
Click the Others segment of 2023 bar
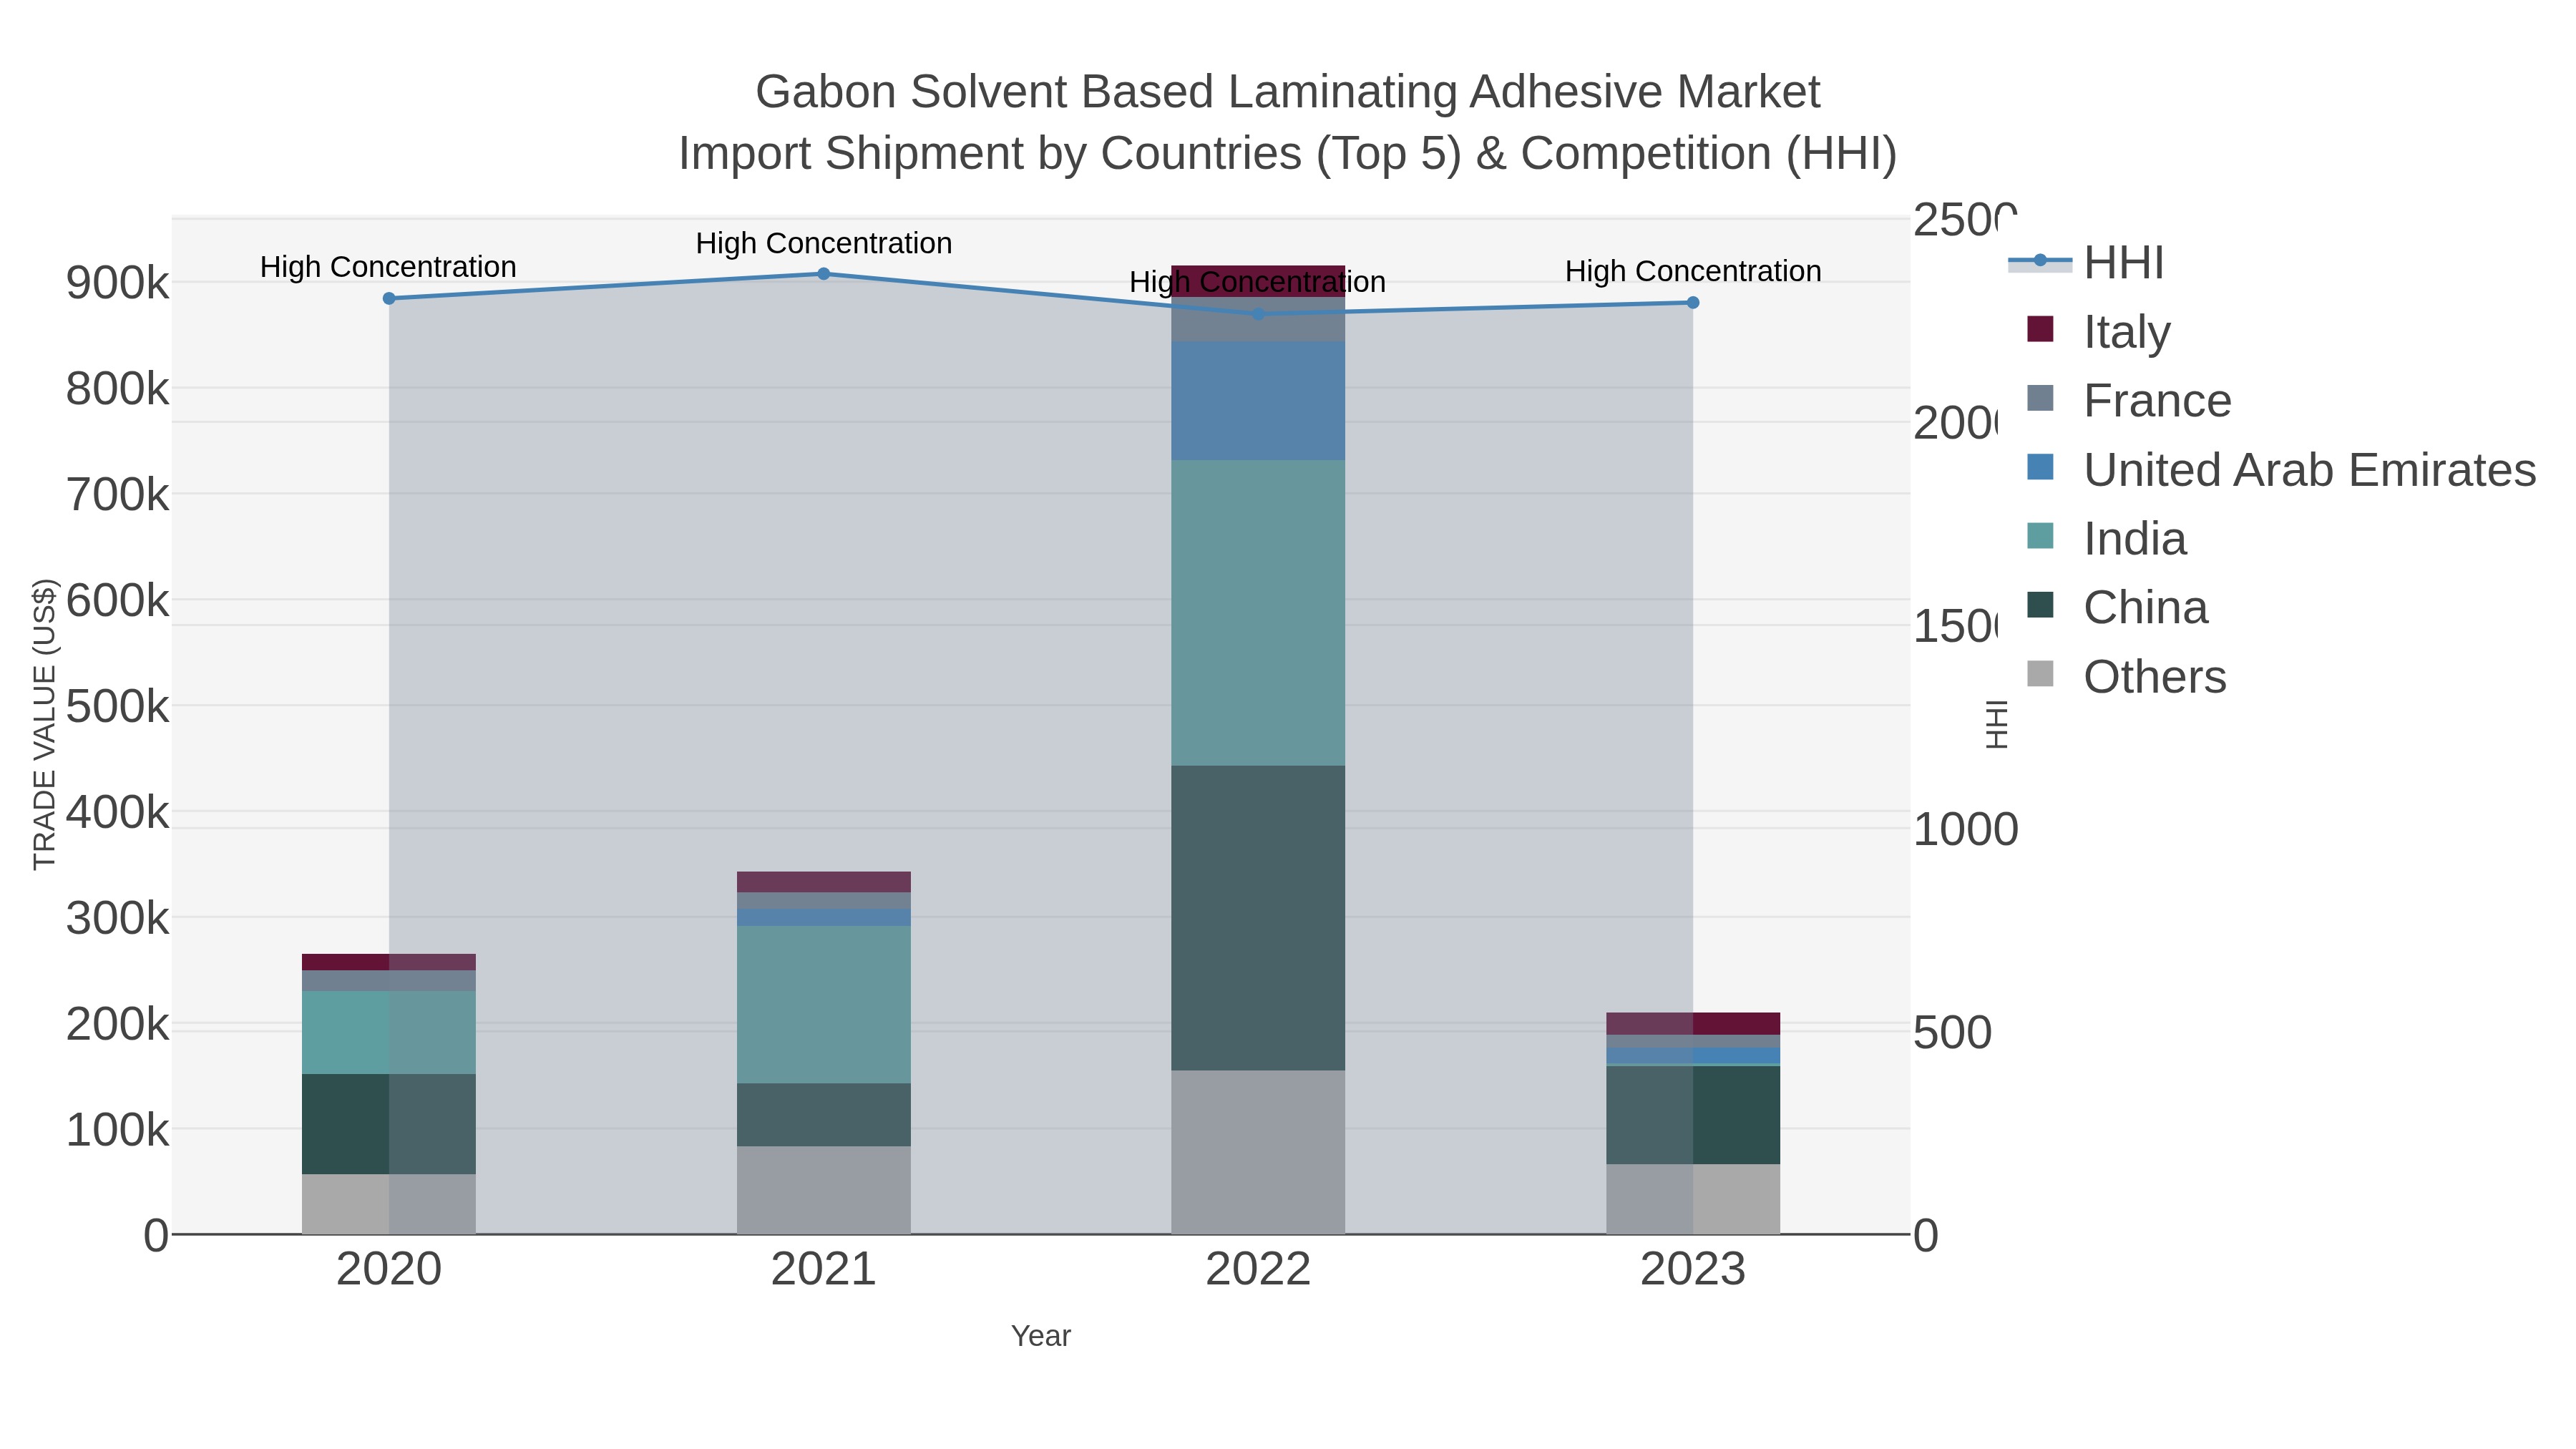[1693, 1199]
